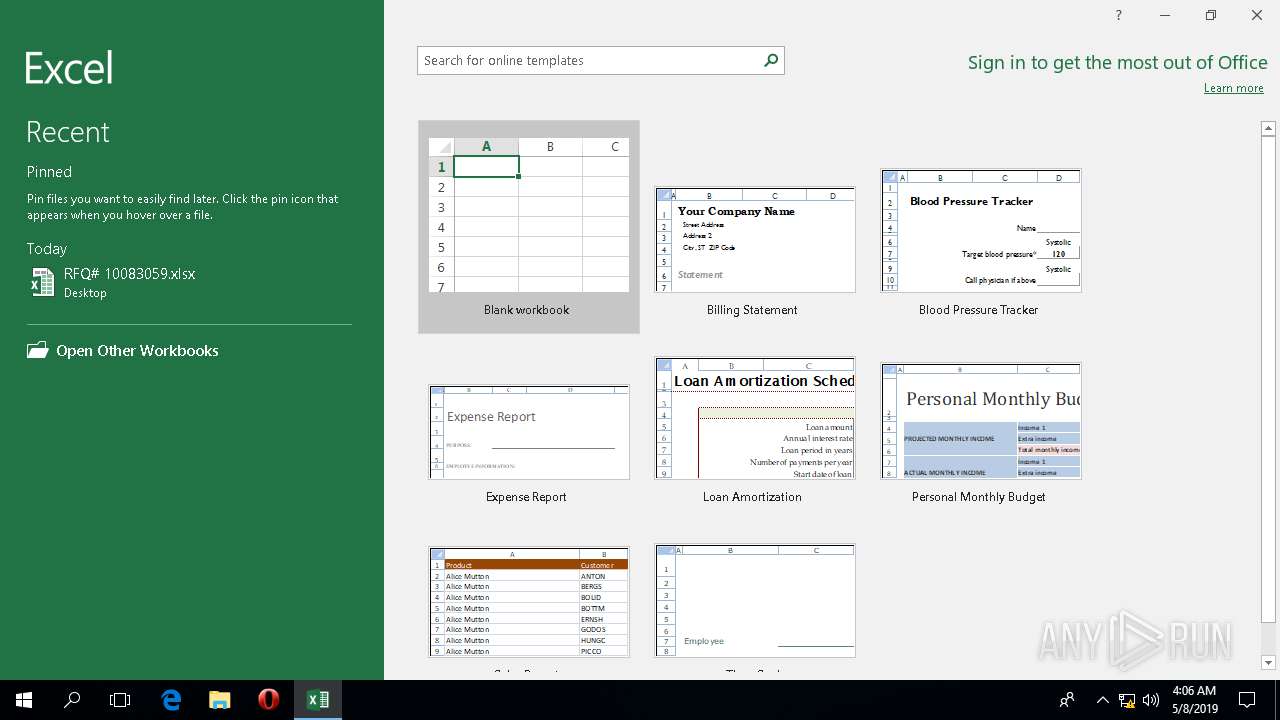Image resolution: width=1280 pixels, height=720 pixels.
Task: Click the scroll down arrow of templates list
Action: click(1268, 662)
